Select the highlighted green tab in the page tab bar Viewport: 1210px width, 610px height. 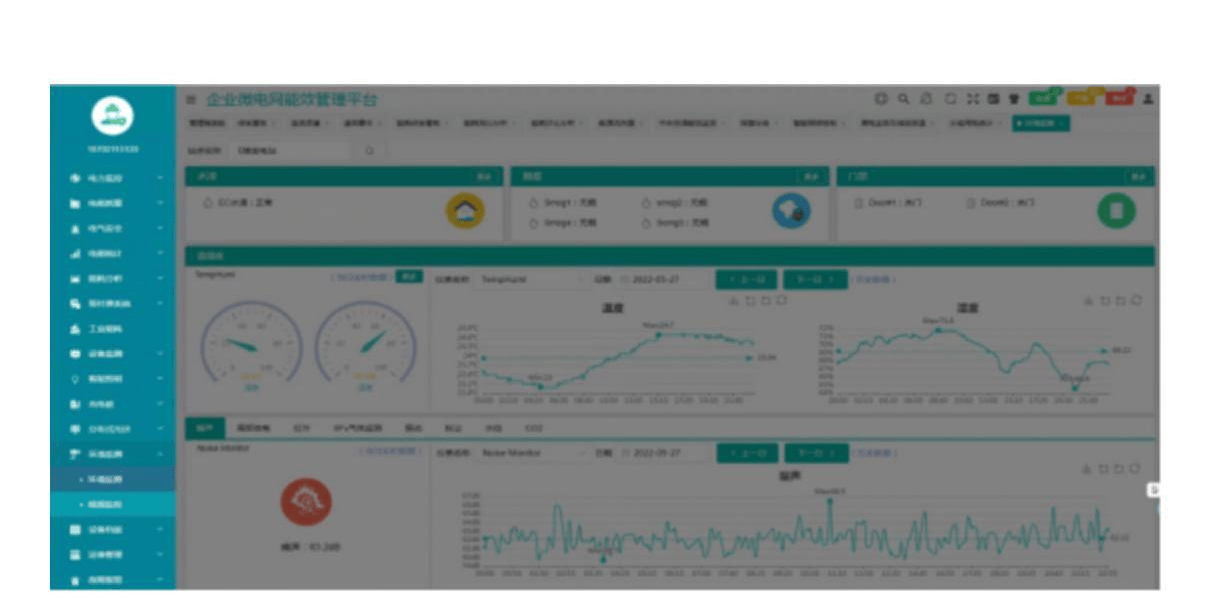click(x=1040, y=123)
